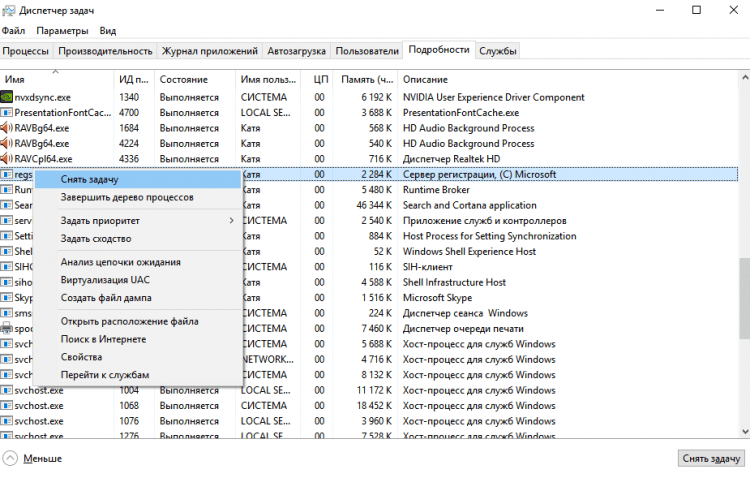
Task: Select the Подробности tab
Action: [439, 50]
